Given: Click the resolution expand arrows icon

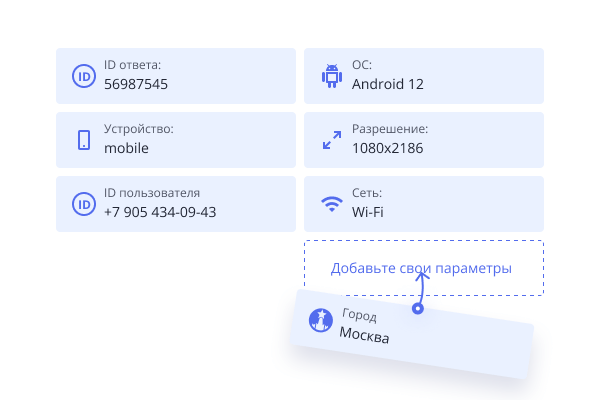Looking at the screenshot, I should pyautogui.click(x=331, y=140).
